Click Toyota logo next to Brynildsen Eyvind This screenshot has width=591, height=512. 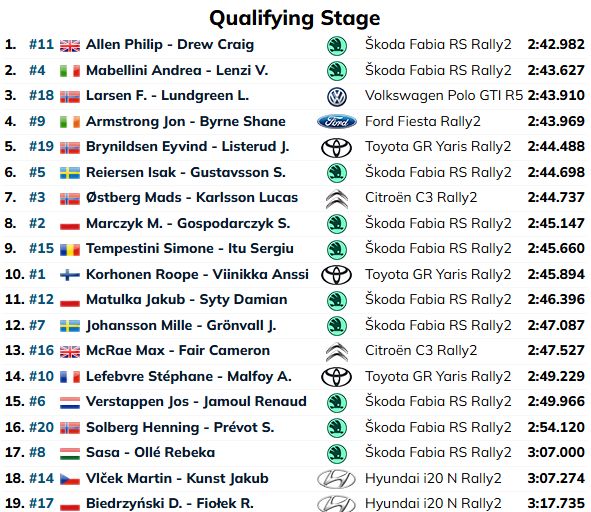pyautogui.click(x=337, y=147)
